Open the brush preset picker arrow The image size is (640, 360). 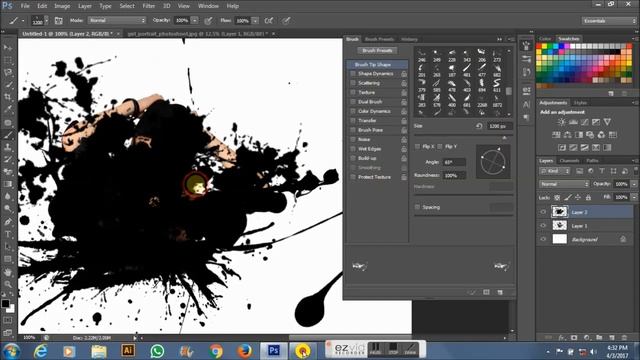point(46,20)
